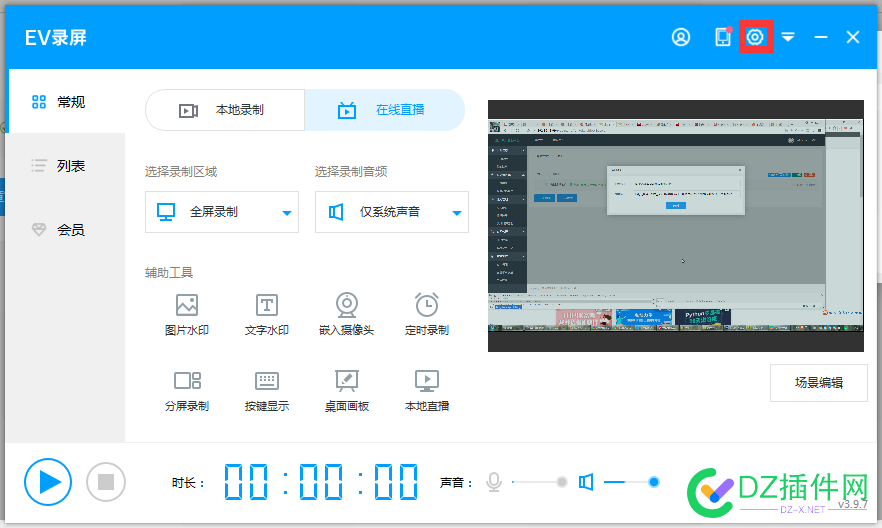The height and width of the screenshot is (528, 882).
Task: Adjust the microphone volume slider
Action: (x=539, y=482)
